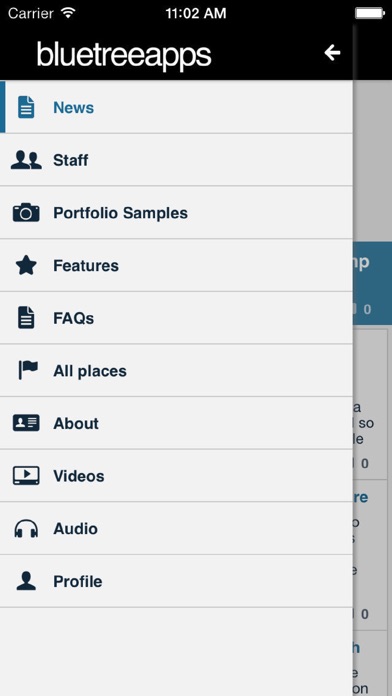Tap the Staff people icon
The image size is (392, 696).
(26, 160)
